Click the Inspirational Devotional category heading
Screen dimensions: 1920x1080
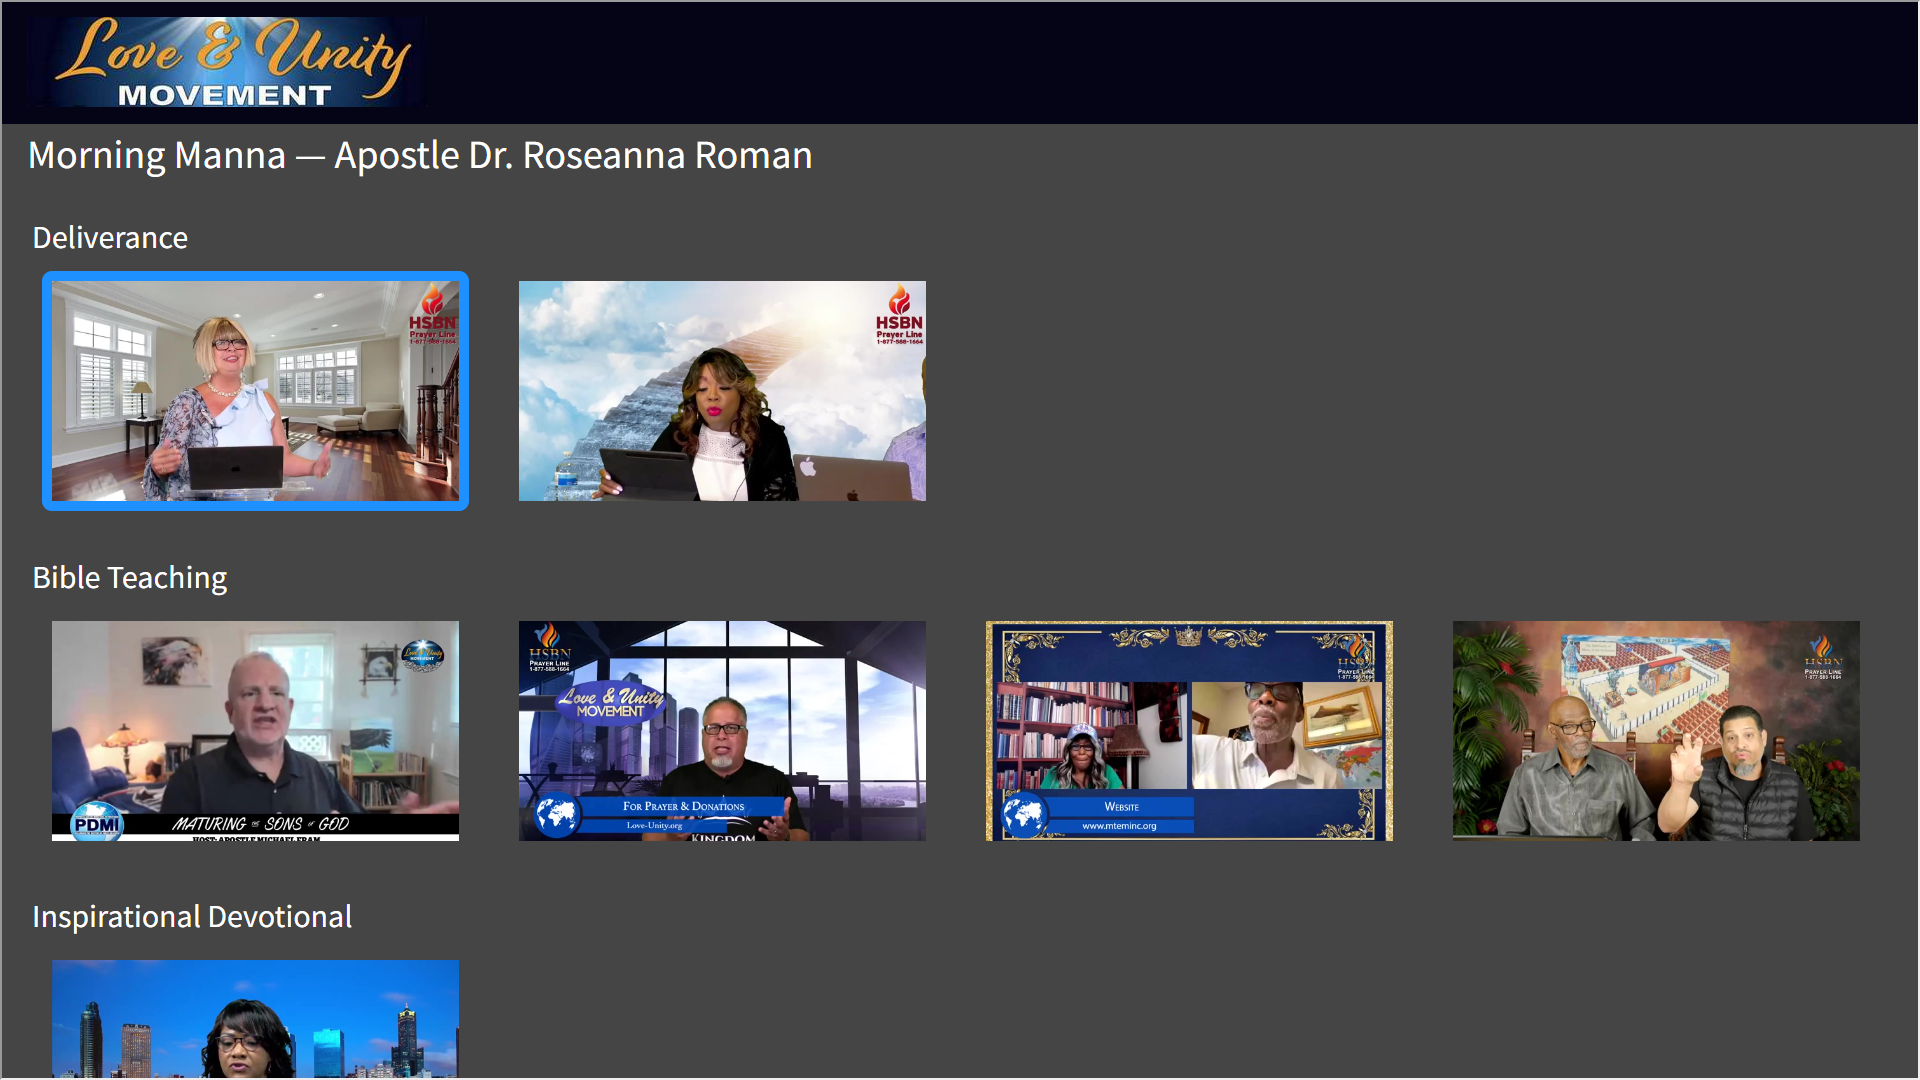tap(192, 917)
